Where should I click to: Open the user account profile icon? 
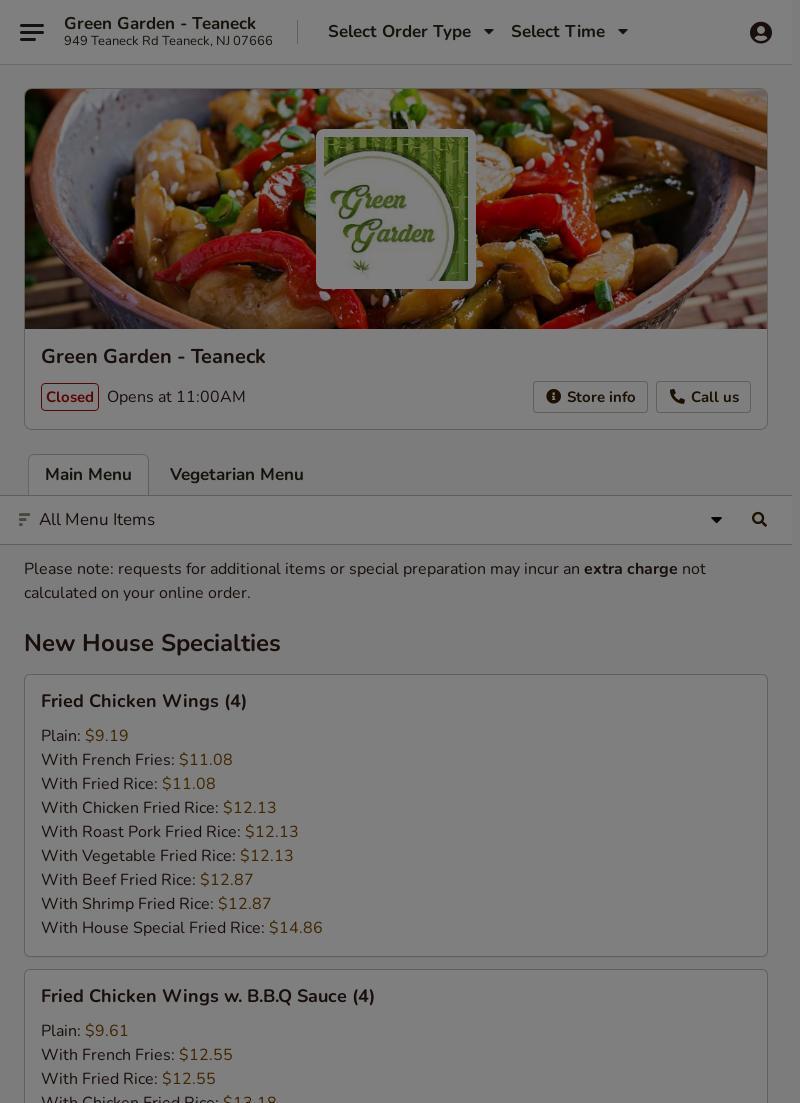(761, 32)
